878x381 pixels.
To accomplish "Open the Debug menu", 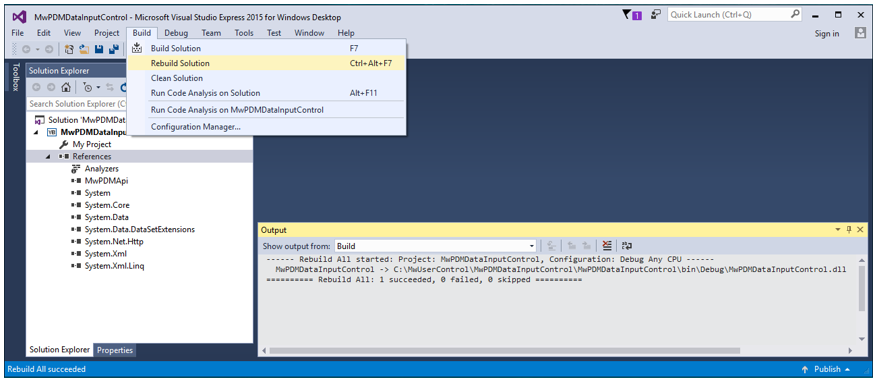I will pyautogui.click(x=176, y=33).
